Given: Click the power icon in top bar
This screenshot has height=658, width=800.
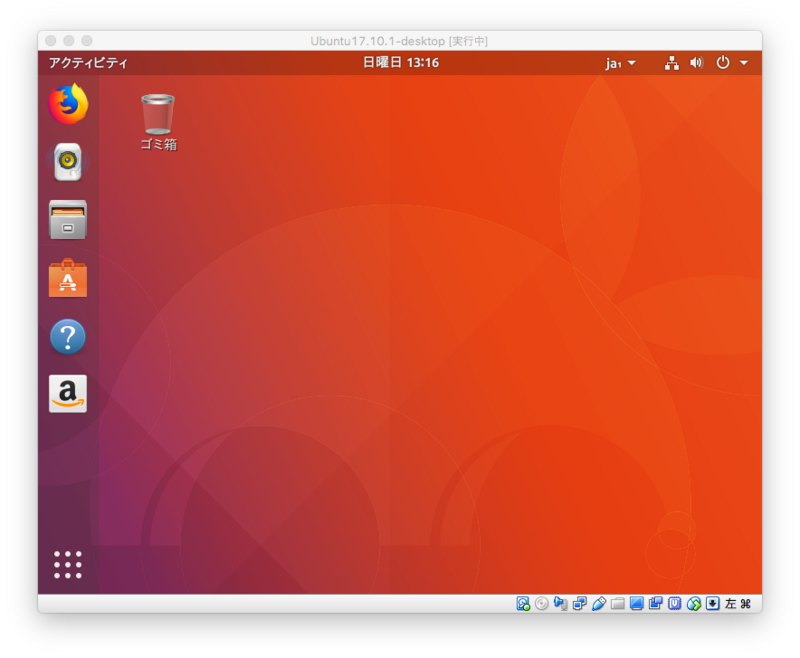Looking at the screenshot, I should click(723, 63).
